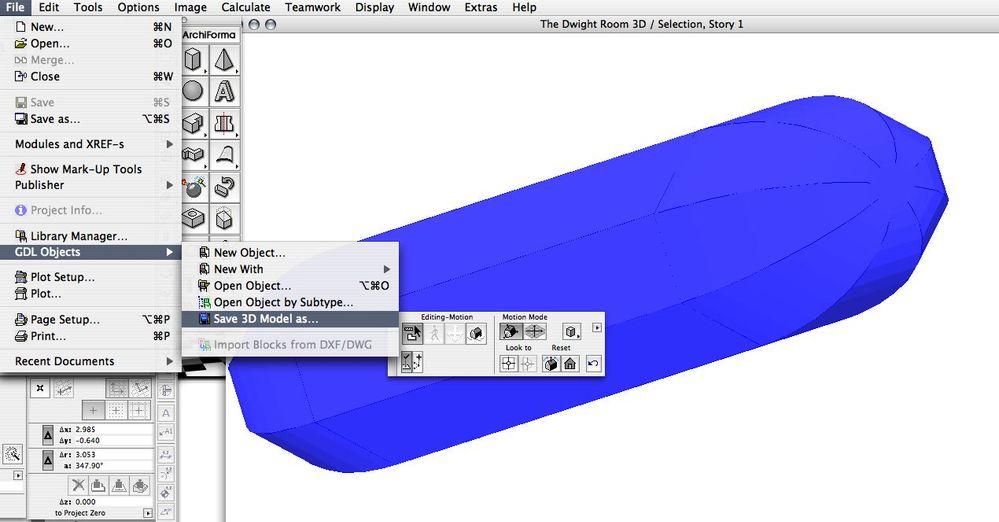Expand the New With submenu

pyautogui.click(x=290, y=269)
